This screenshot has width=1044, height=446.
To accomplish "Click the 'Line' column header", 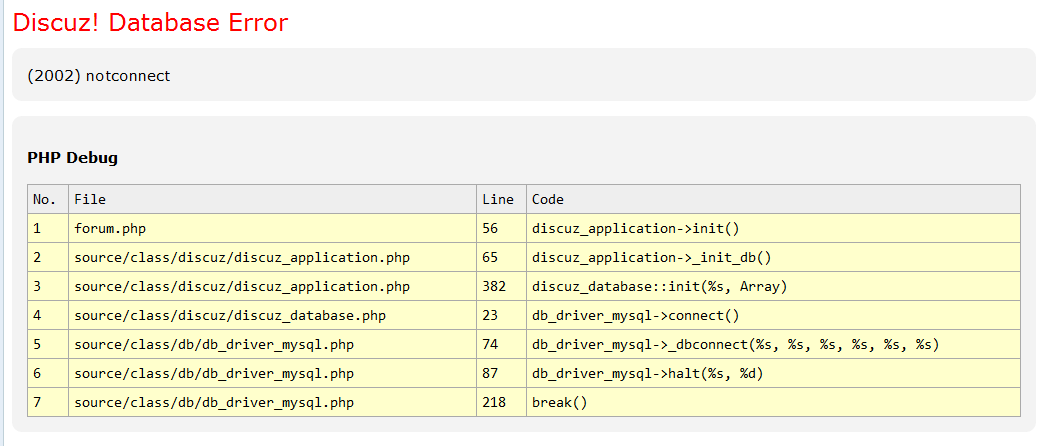I will coord(501,199).
